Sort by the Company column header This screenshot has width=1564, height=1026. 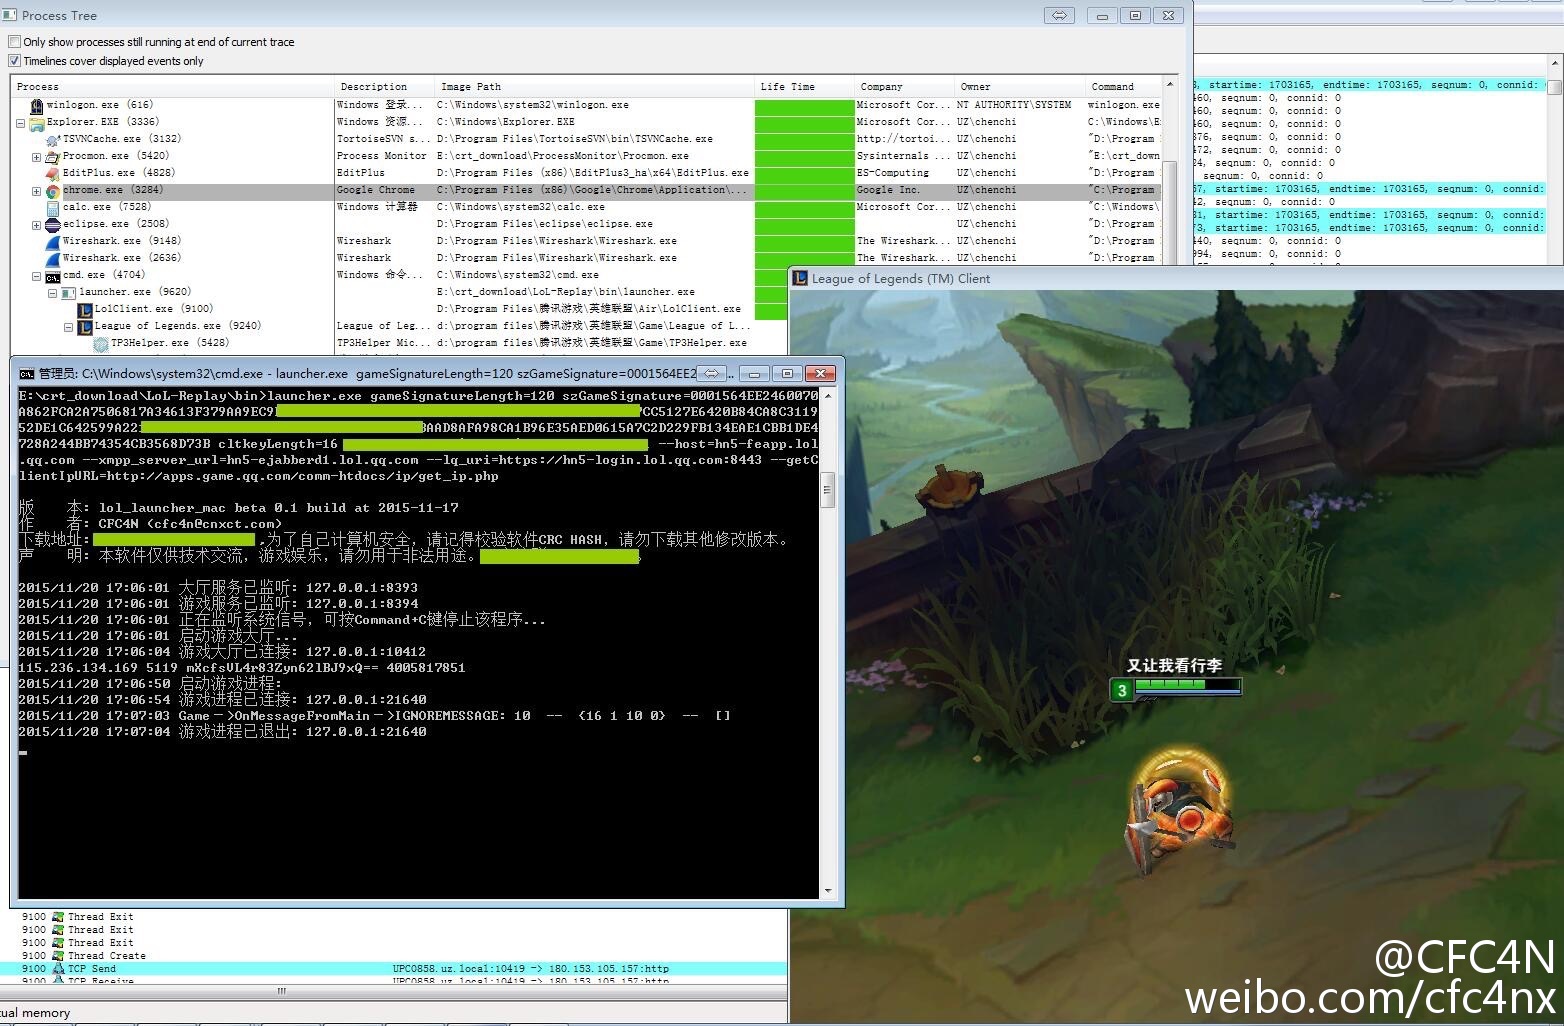coord(904,87)
